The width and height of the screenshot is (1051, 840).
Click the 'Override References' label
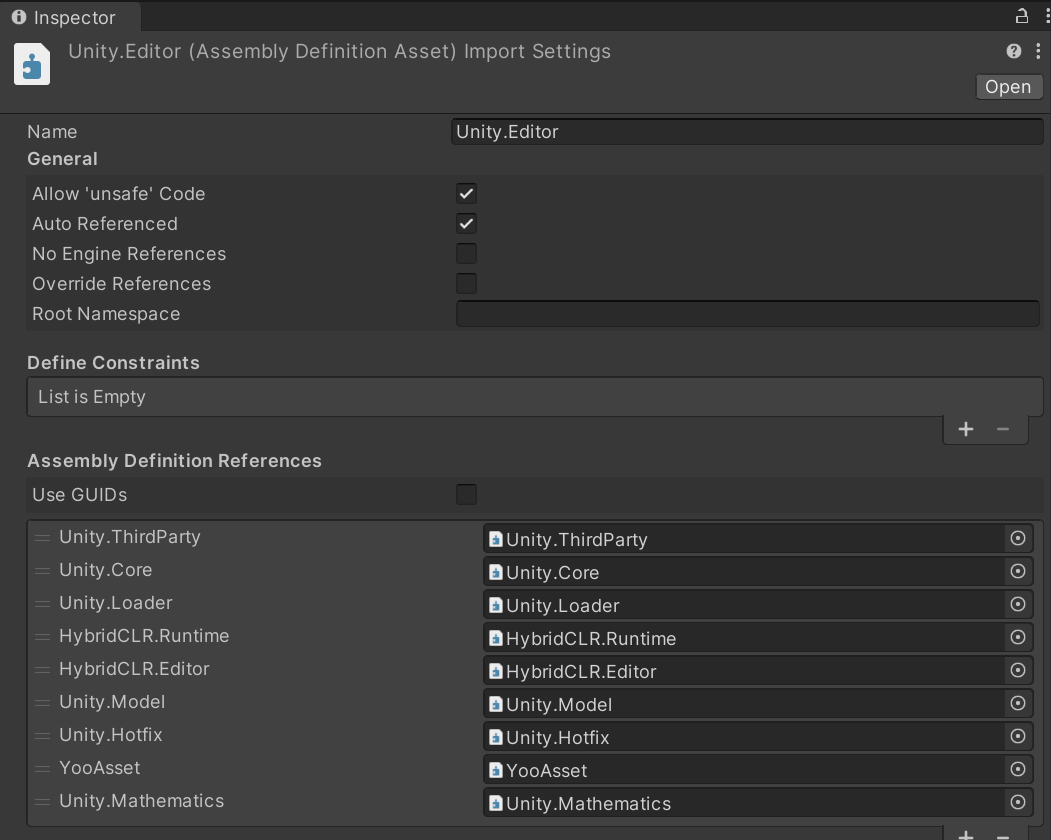click(121, 284)
